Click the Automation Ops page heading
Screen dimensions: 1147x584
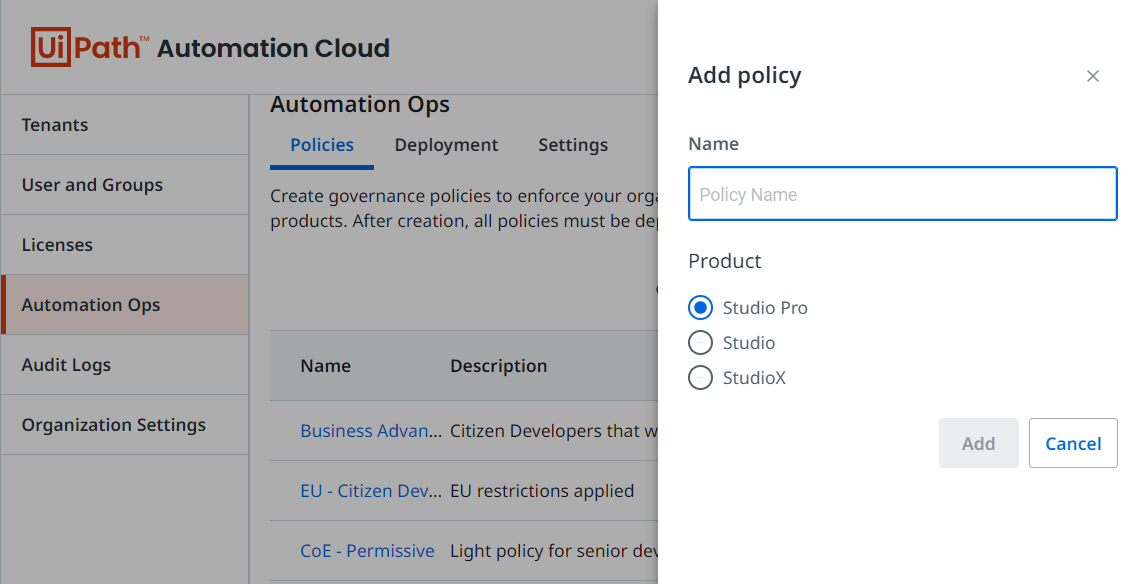click(x=360, y=105)
